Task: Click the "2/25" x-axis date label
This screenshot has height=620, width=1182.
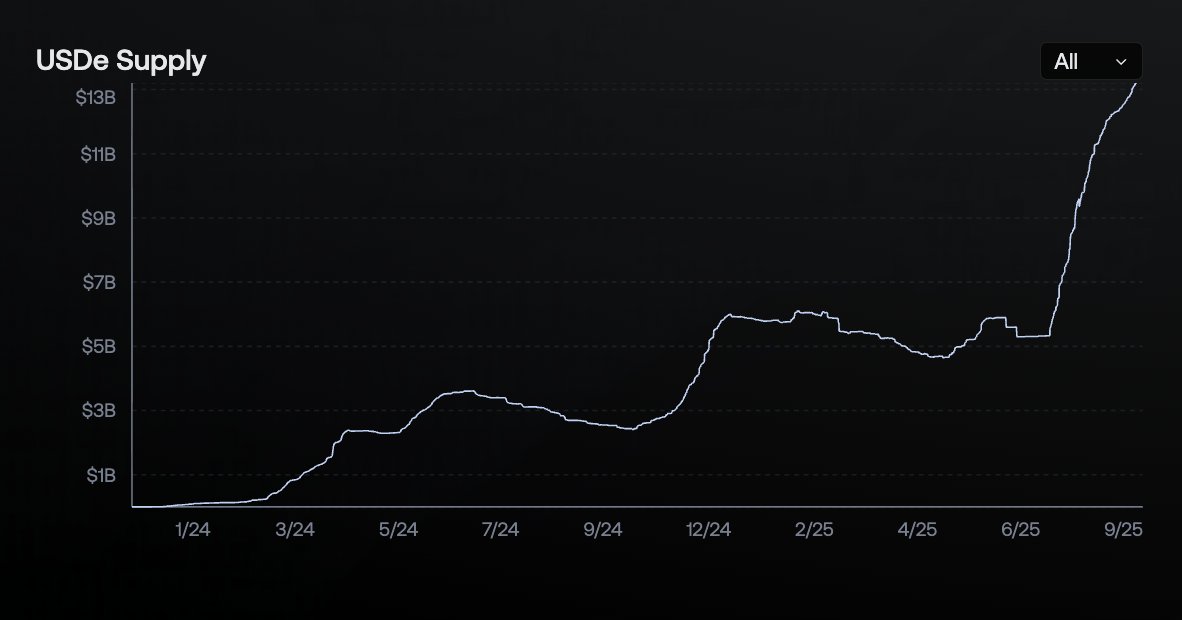Action: pos(814,529)
